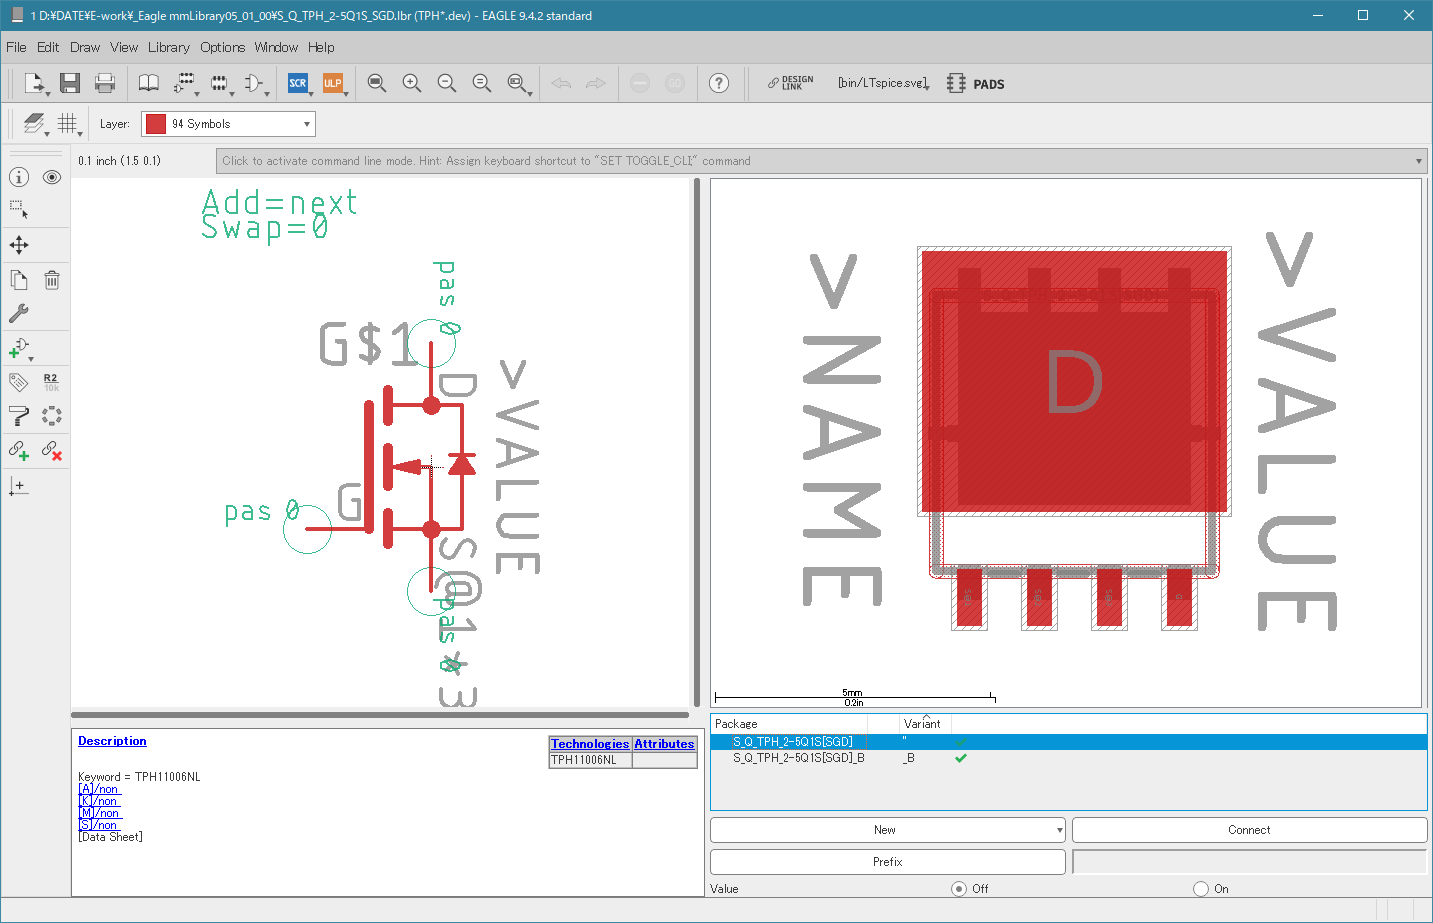This screenshot has width=1433, height=923.
Task: Run a script with SCR icon
Action: (x=298, y=83)
